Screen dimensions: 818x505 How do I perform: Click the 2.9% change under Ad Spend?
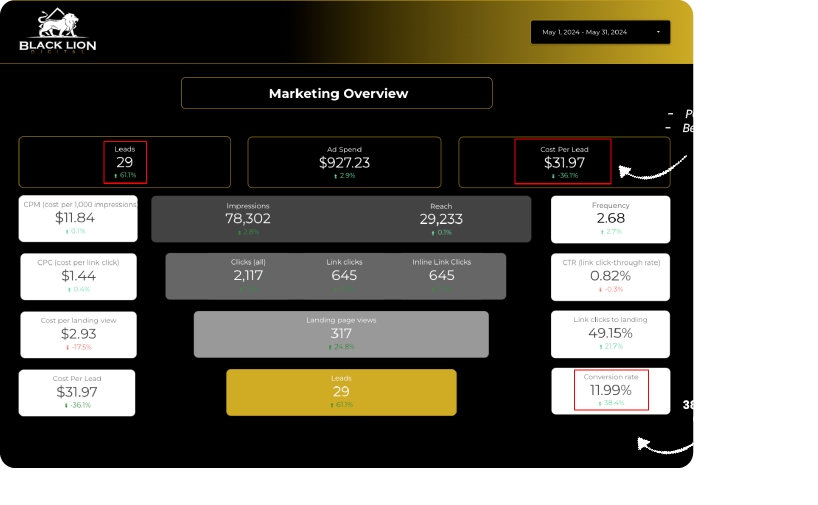click(344, 176)
